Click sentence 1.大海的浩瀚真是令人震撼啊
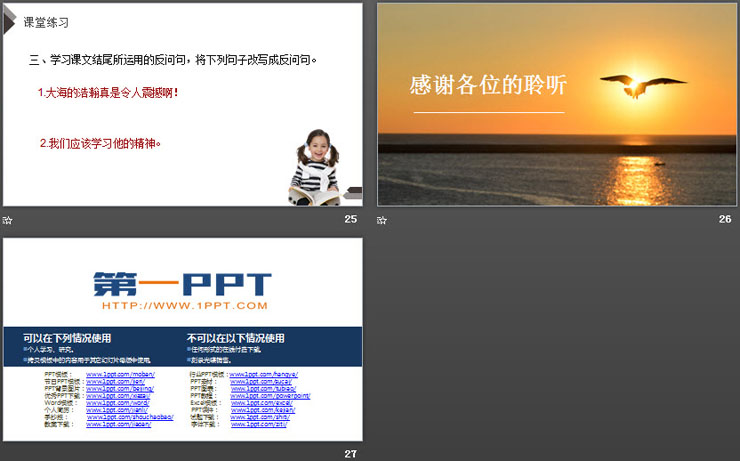 (108, 92)
